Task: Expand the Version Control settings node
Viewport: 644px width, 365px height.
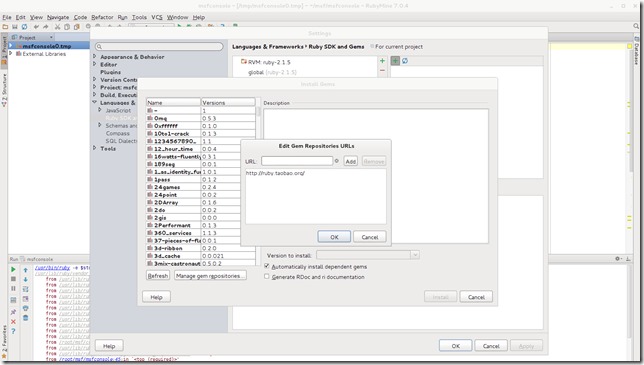Action: 95,79
